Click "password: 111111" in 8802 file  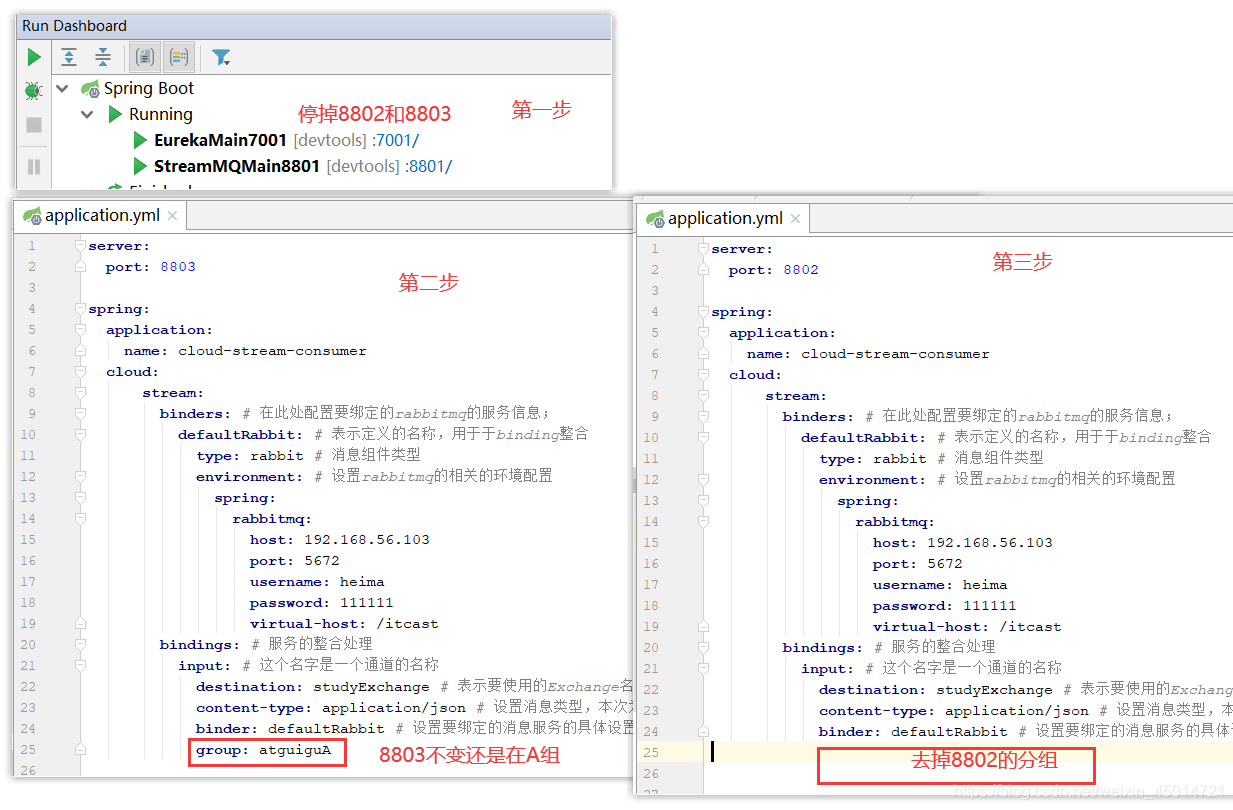[x=944, y=606]
